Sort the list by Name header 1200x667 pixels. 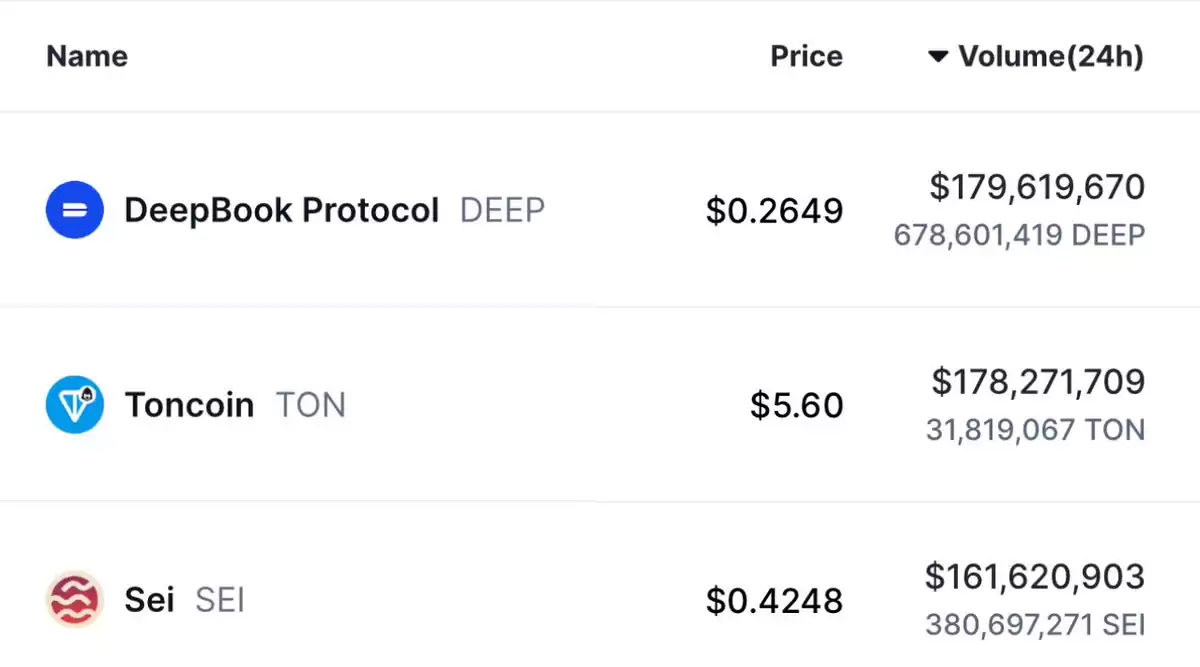(x=87, y=56)
